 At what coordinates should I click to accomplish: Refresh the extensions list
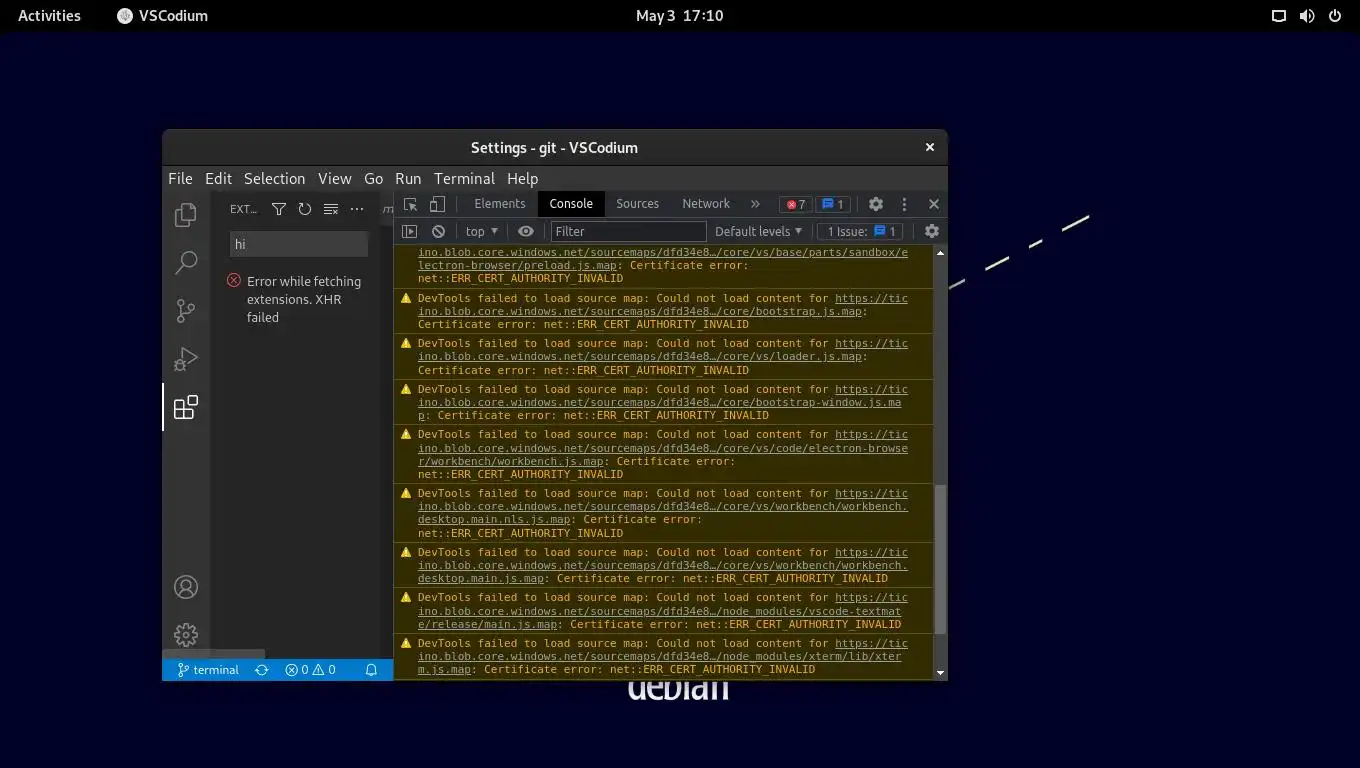coord(305,209)
